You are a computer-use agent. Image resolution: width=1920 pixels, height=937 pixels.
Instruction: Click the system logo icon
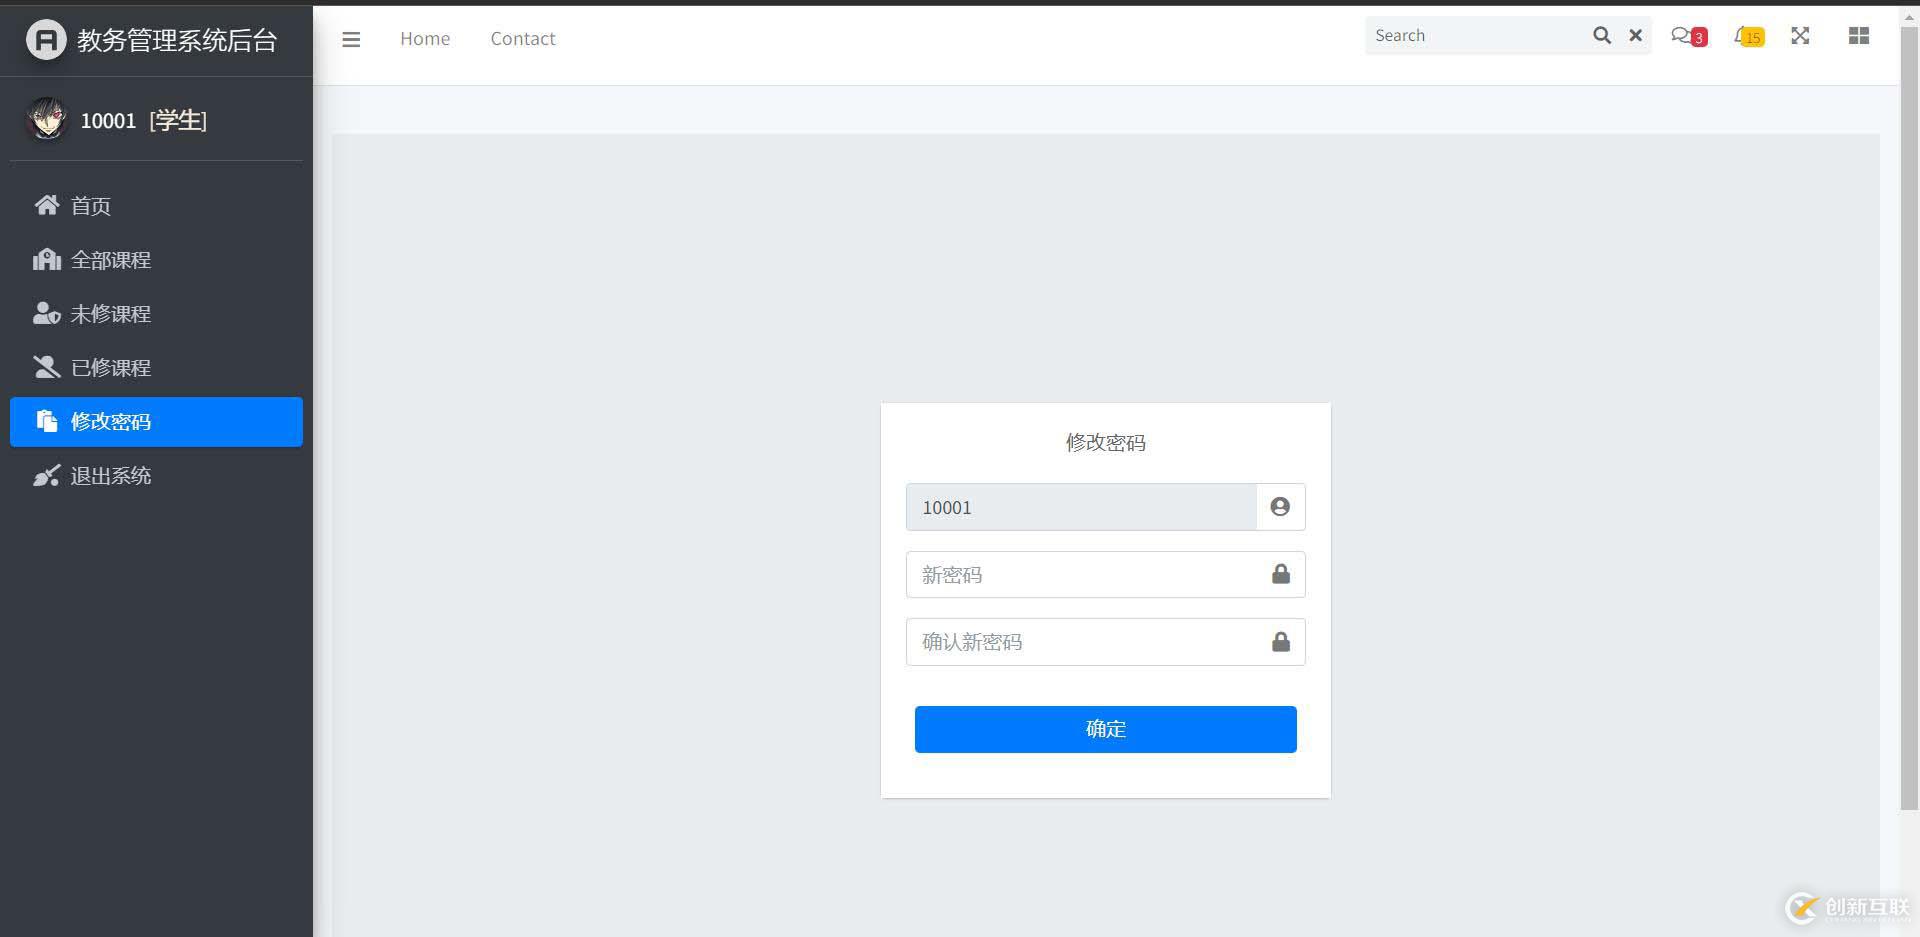[x=45, y=40]
